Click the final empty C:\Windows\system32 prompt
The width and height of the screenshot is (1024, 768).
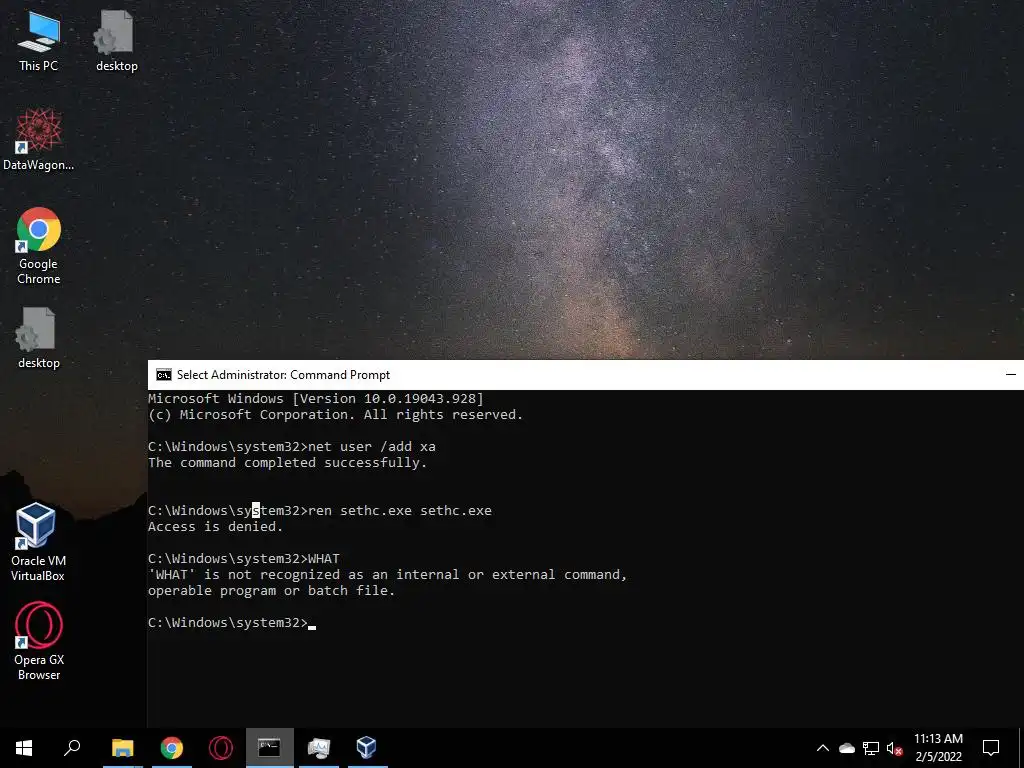click(x=232, y=623)
